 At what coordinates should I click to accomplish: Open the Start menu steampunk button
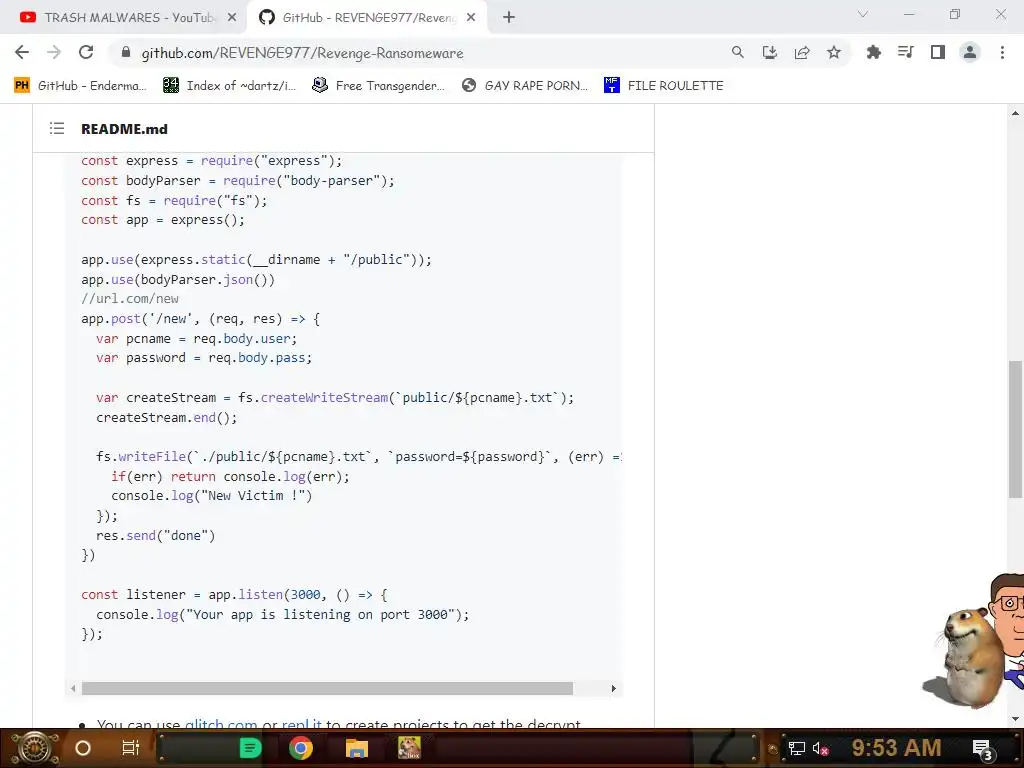35,748
